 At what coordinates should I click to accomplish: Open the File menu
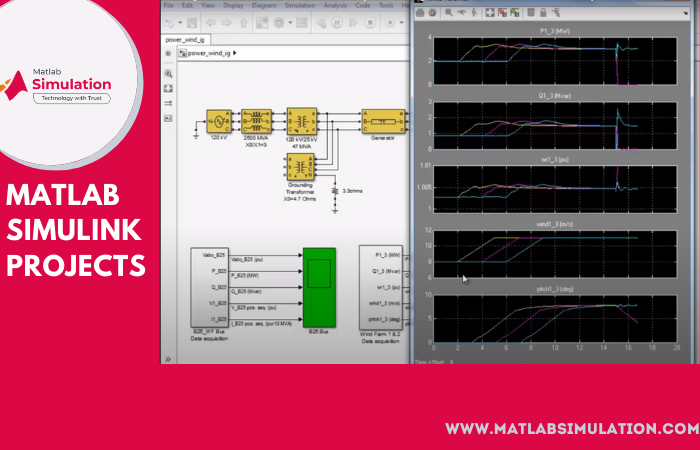pyautogui.click(x=169, y=5)
